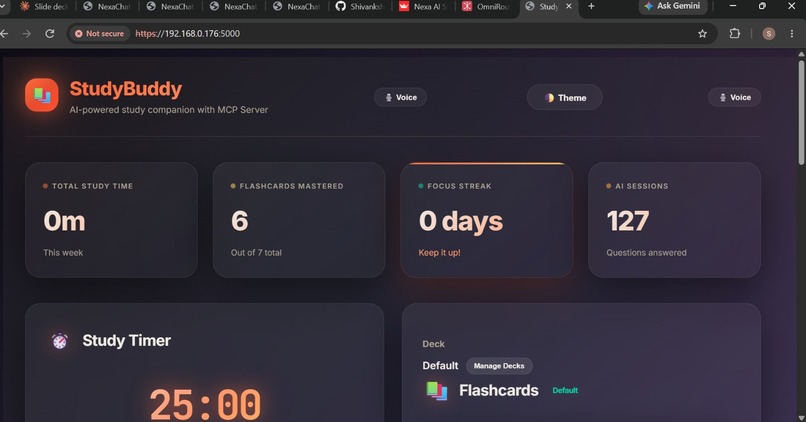Switch to the OmniRou browser tab
Image resolution: width=806 pixels, height=422 pixels.
pyautogui.click(x=486, y=7)
